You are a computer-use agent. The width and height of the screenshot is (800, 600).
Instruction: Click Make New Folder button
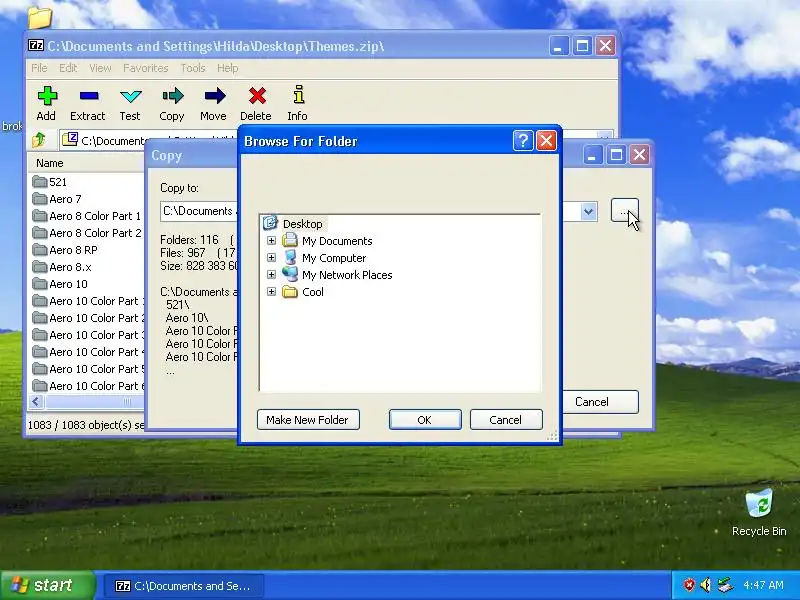(x=308, y=419)
